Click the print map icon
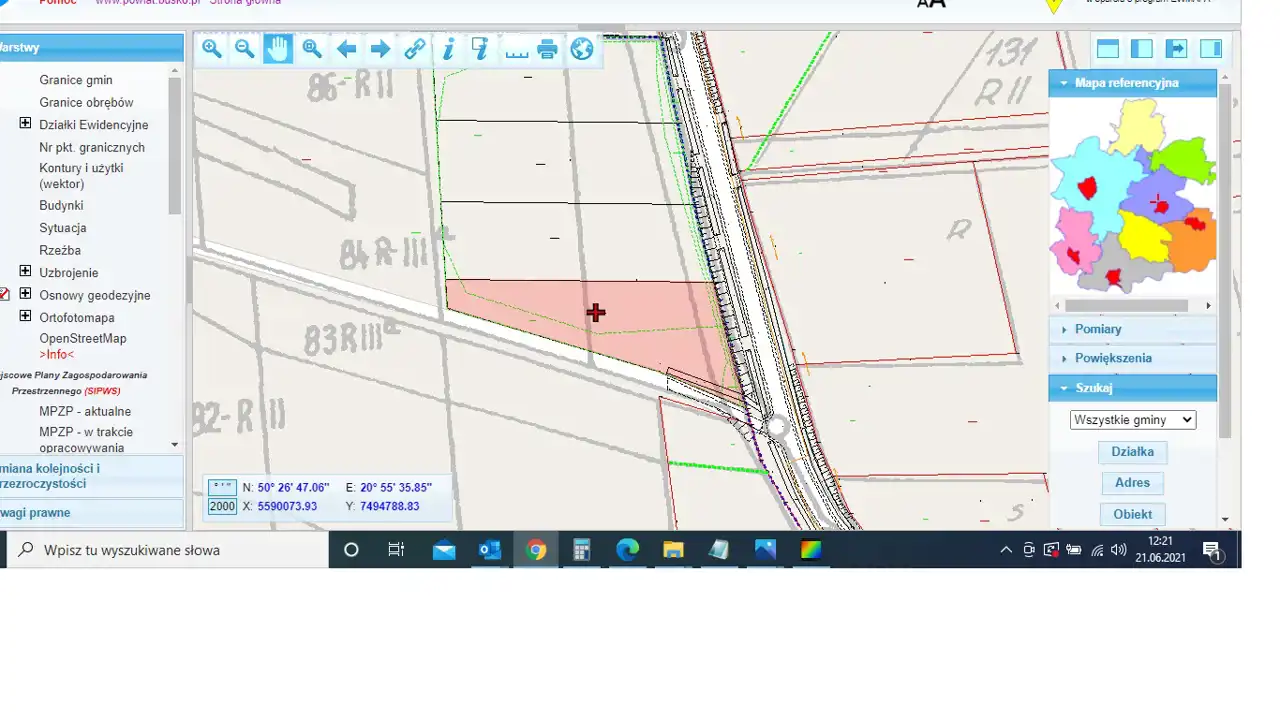 click(x=548, y=49)
